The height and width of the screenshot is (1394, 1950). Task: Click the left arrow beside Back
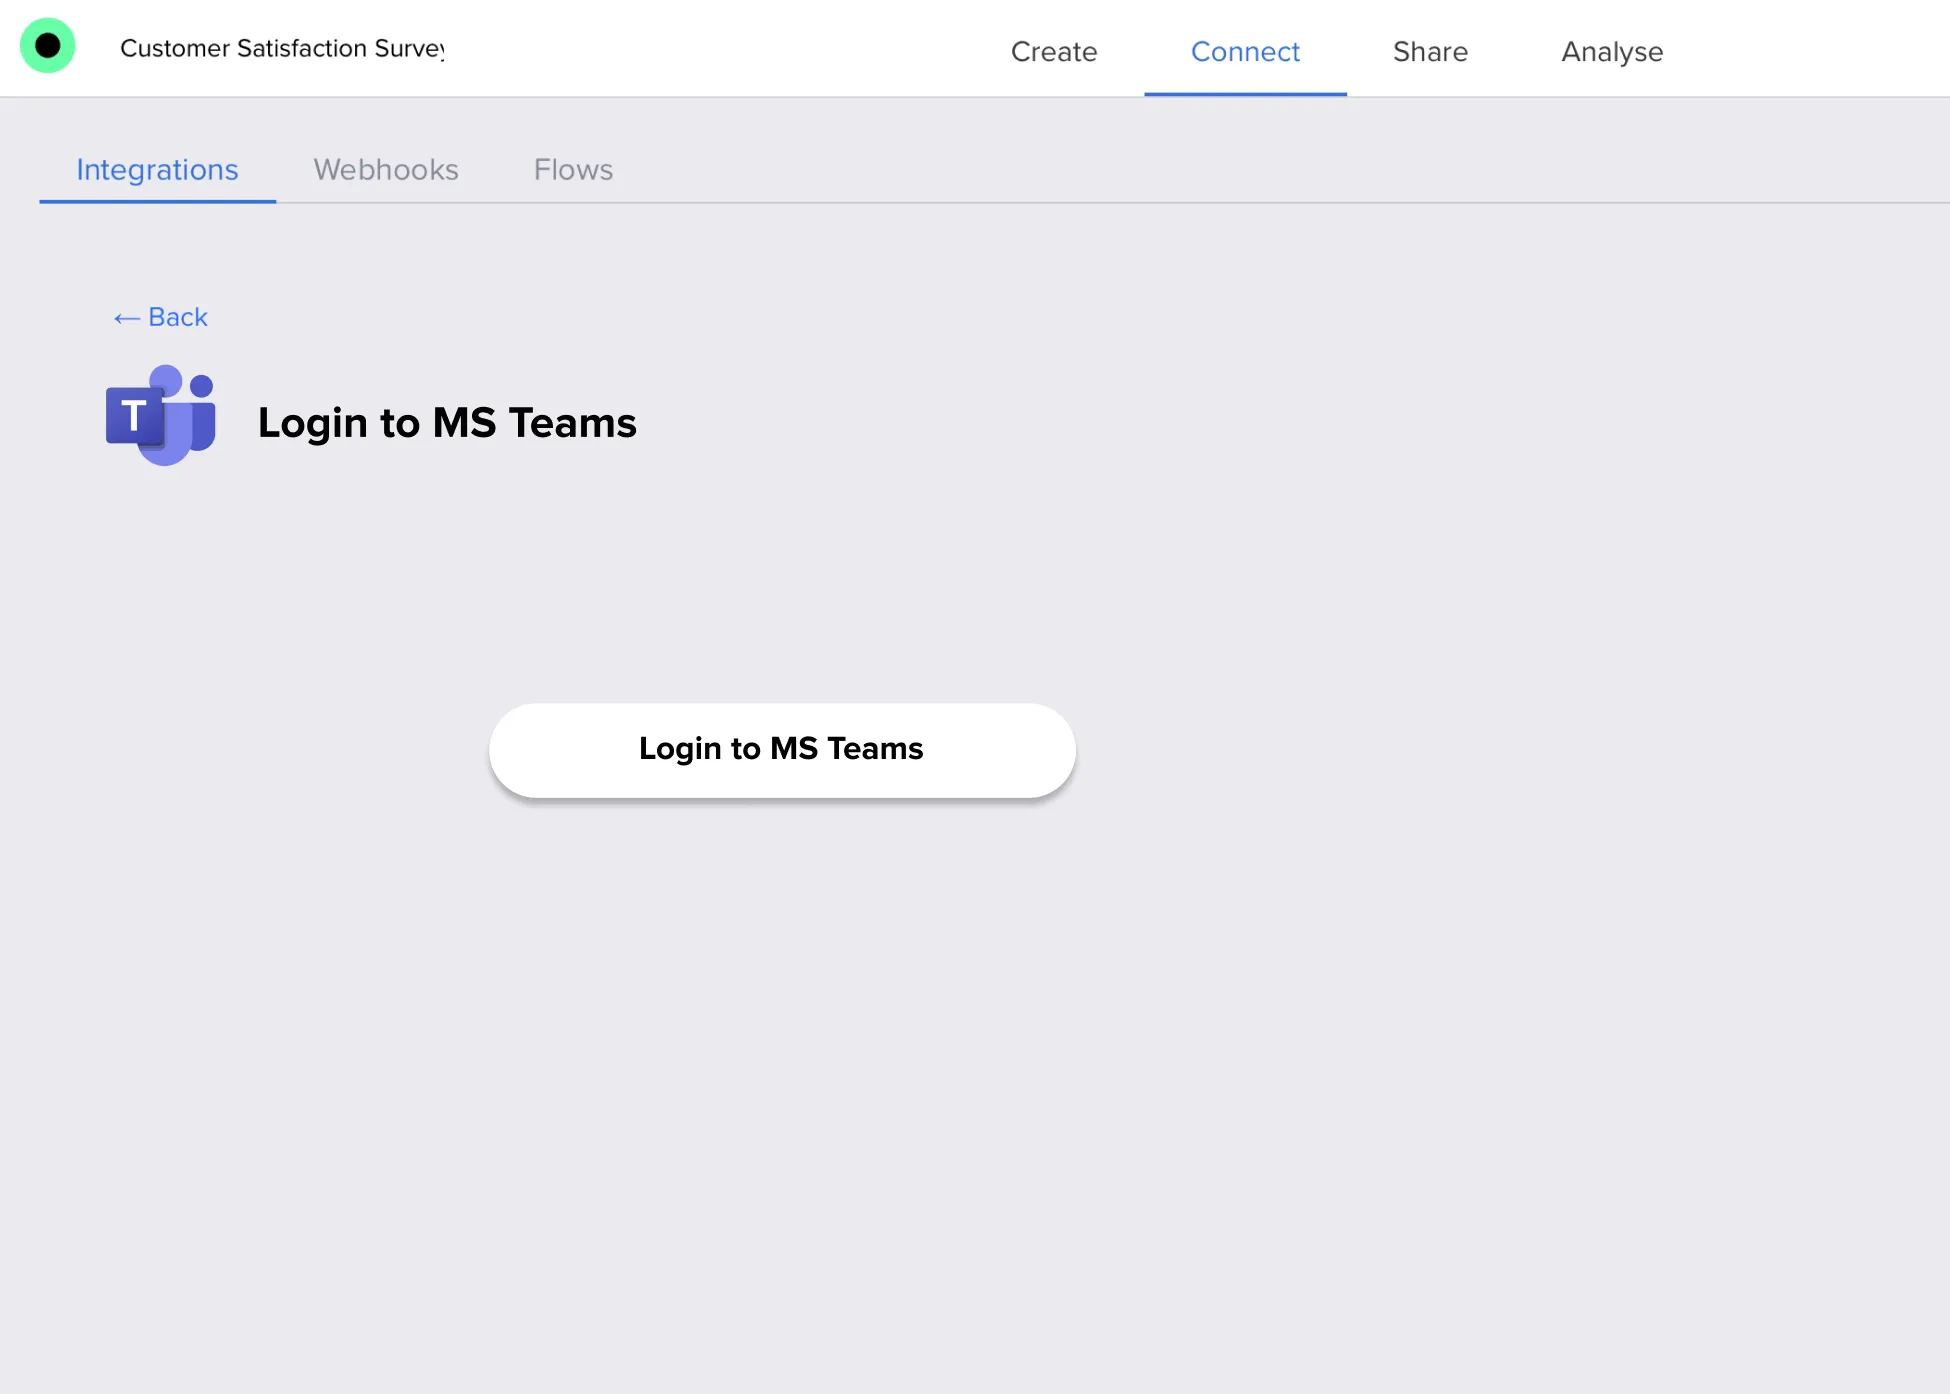(126, 318)
